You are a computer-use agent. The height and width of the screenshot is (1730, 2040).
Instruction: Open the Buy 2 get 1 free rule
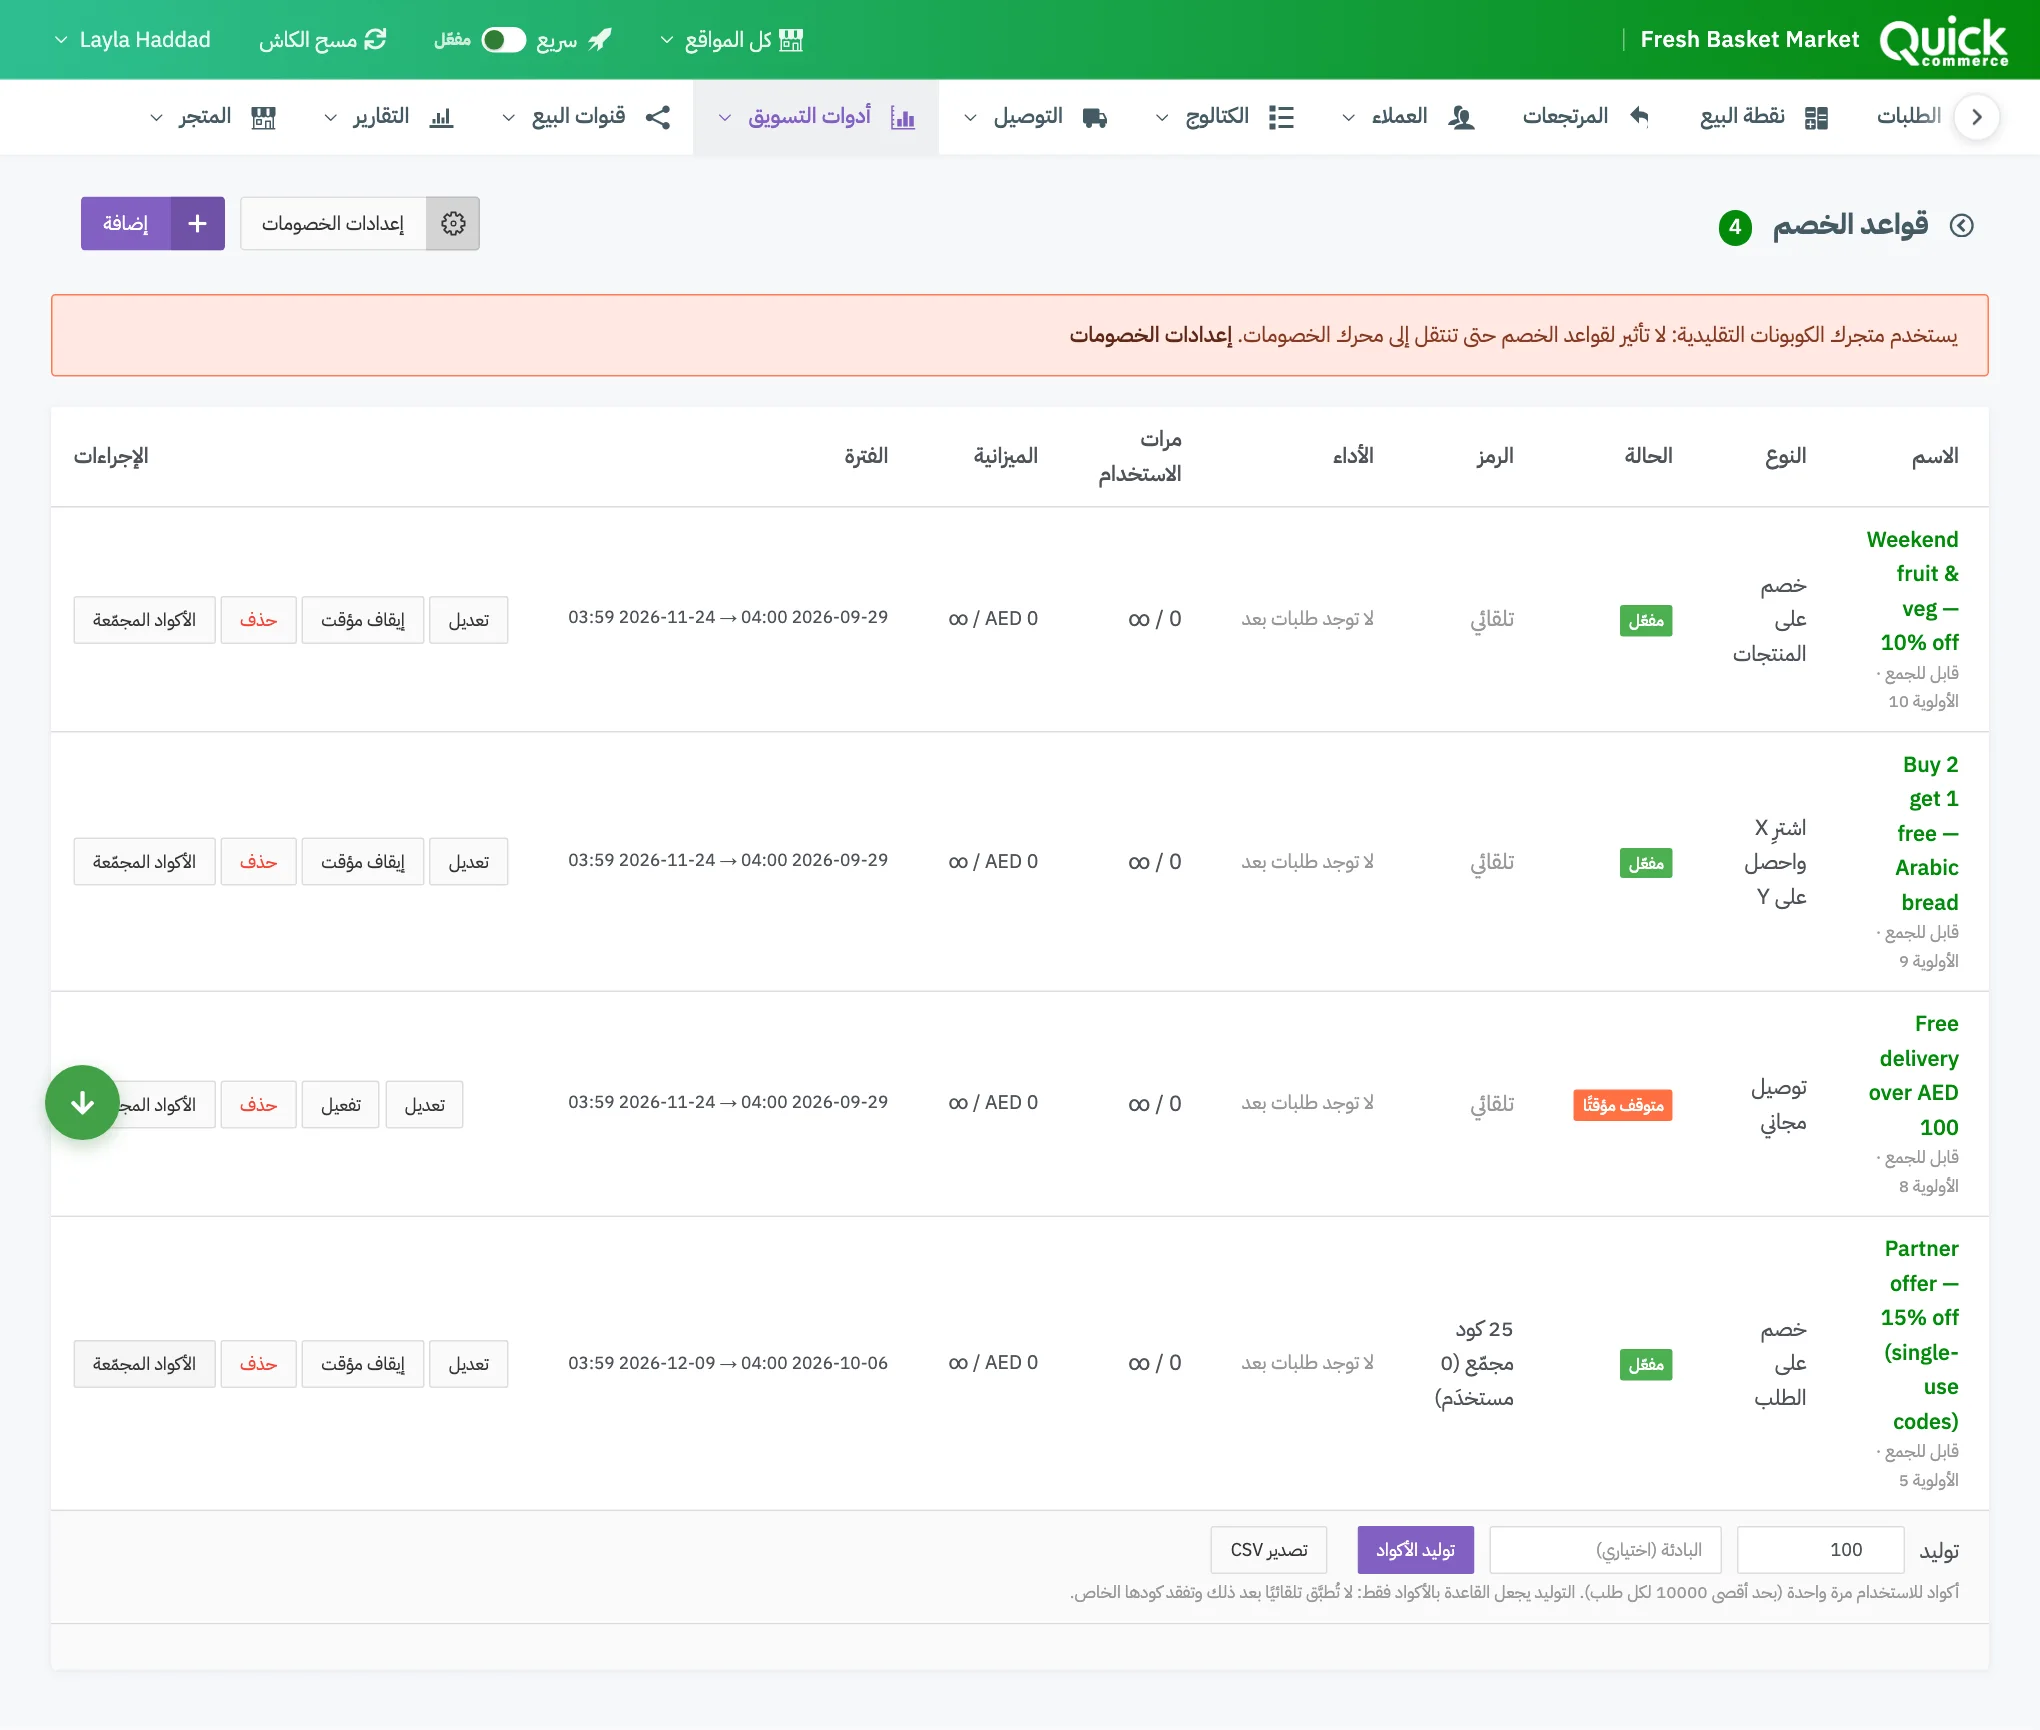pos(1927,833)
